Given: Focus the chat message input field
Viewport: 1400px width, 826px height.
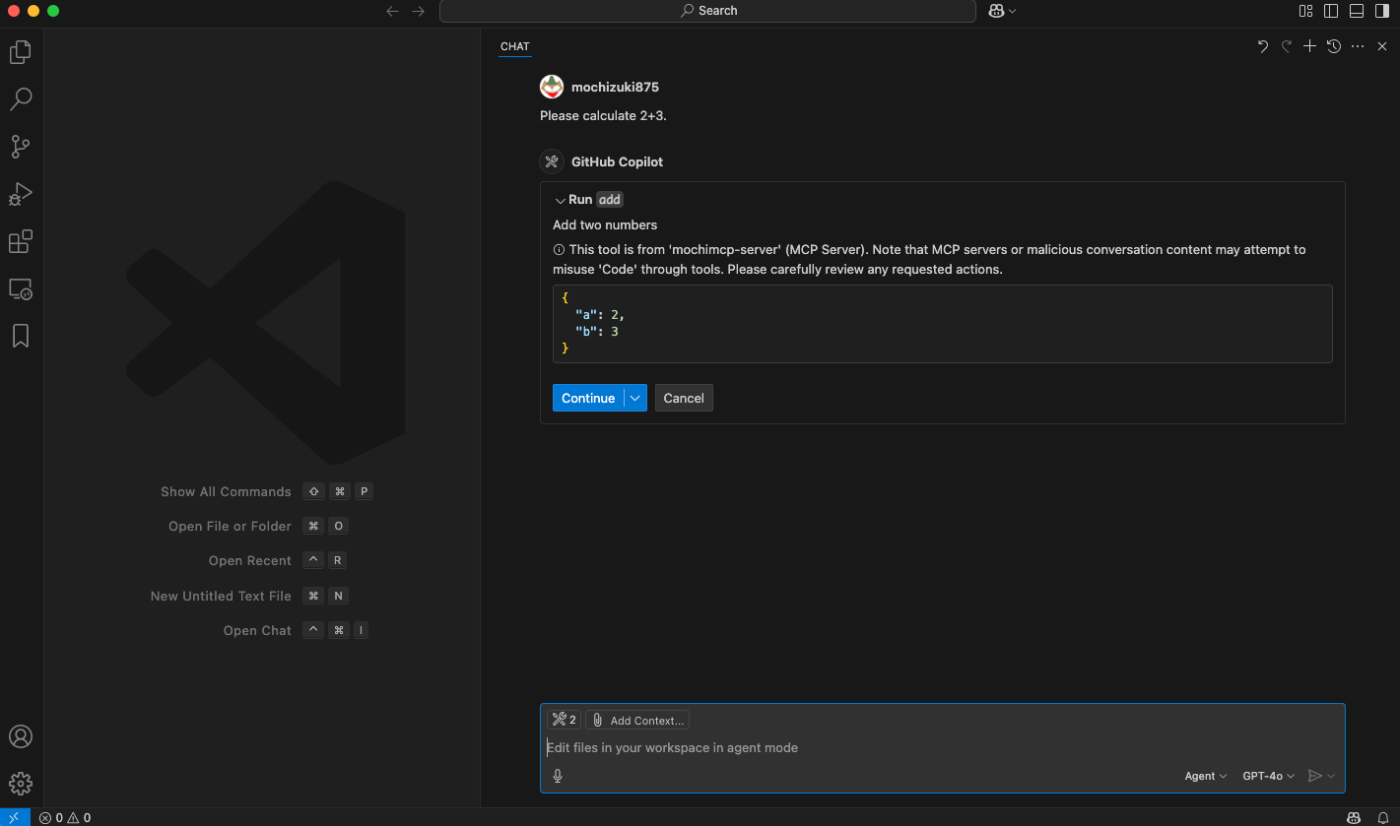Looking at the screenshot, I should tap(942, 748).
